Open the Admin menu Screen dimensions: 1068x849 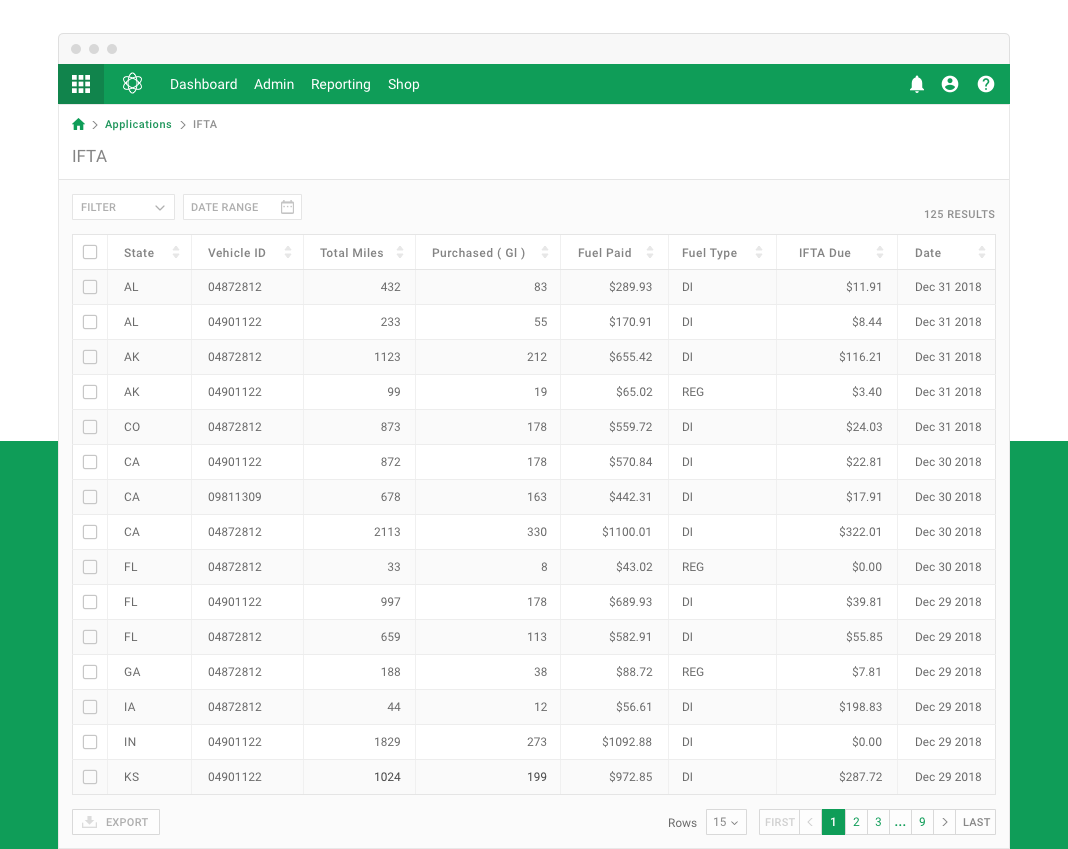(x=274, y=84)
